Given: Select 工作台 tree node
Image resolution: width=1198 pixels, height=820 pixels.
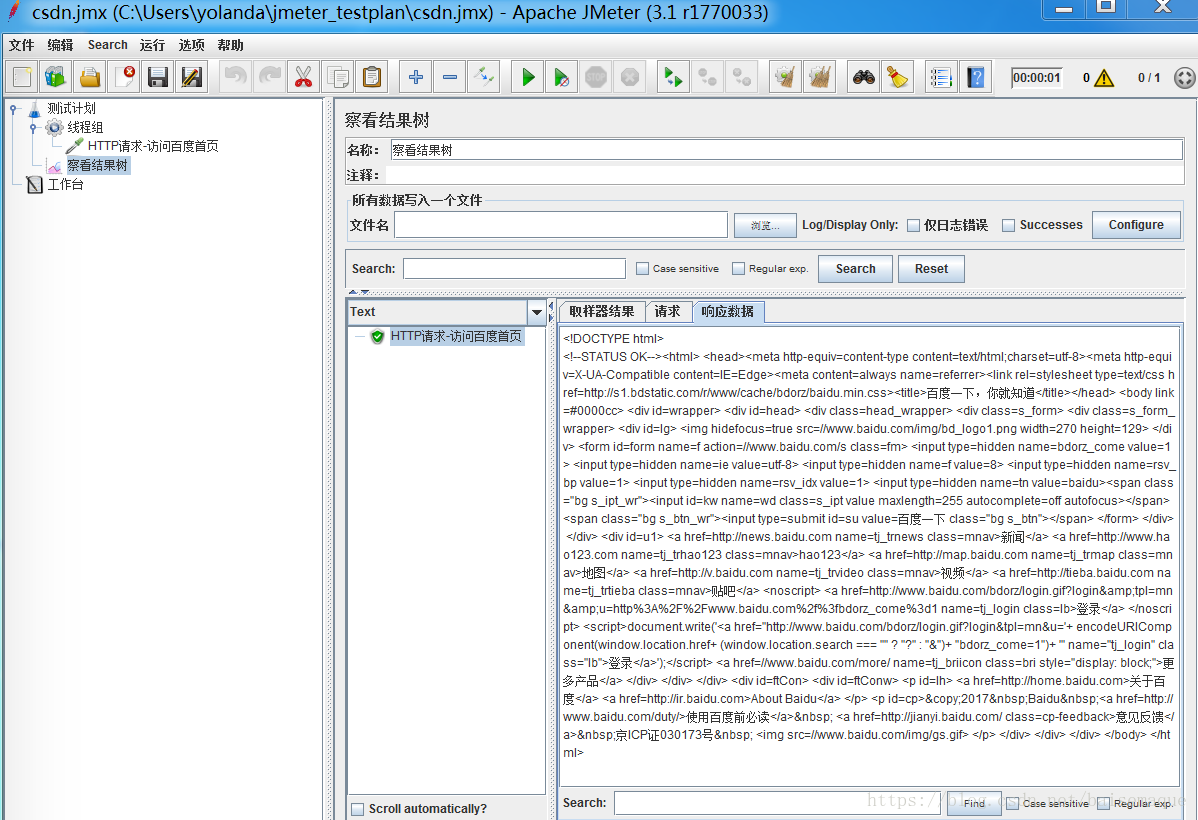Looking at the screenshot, I should click(65, 184).
